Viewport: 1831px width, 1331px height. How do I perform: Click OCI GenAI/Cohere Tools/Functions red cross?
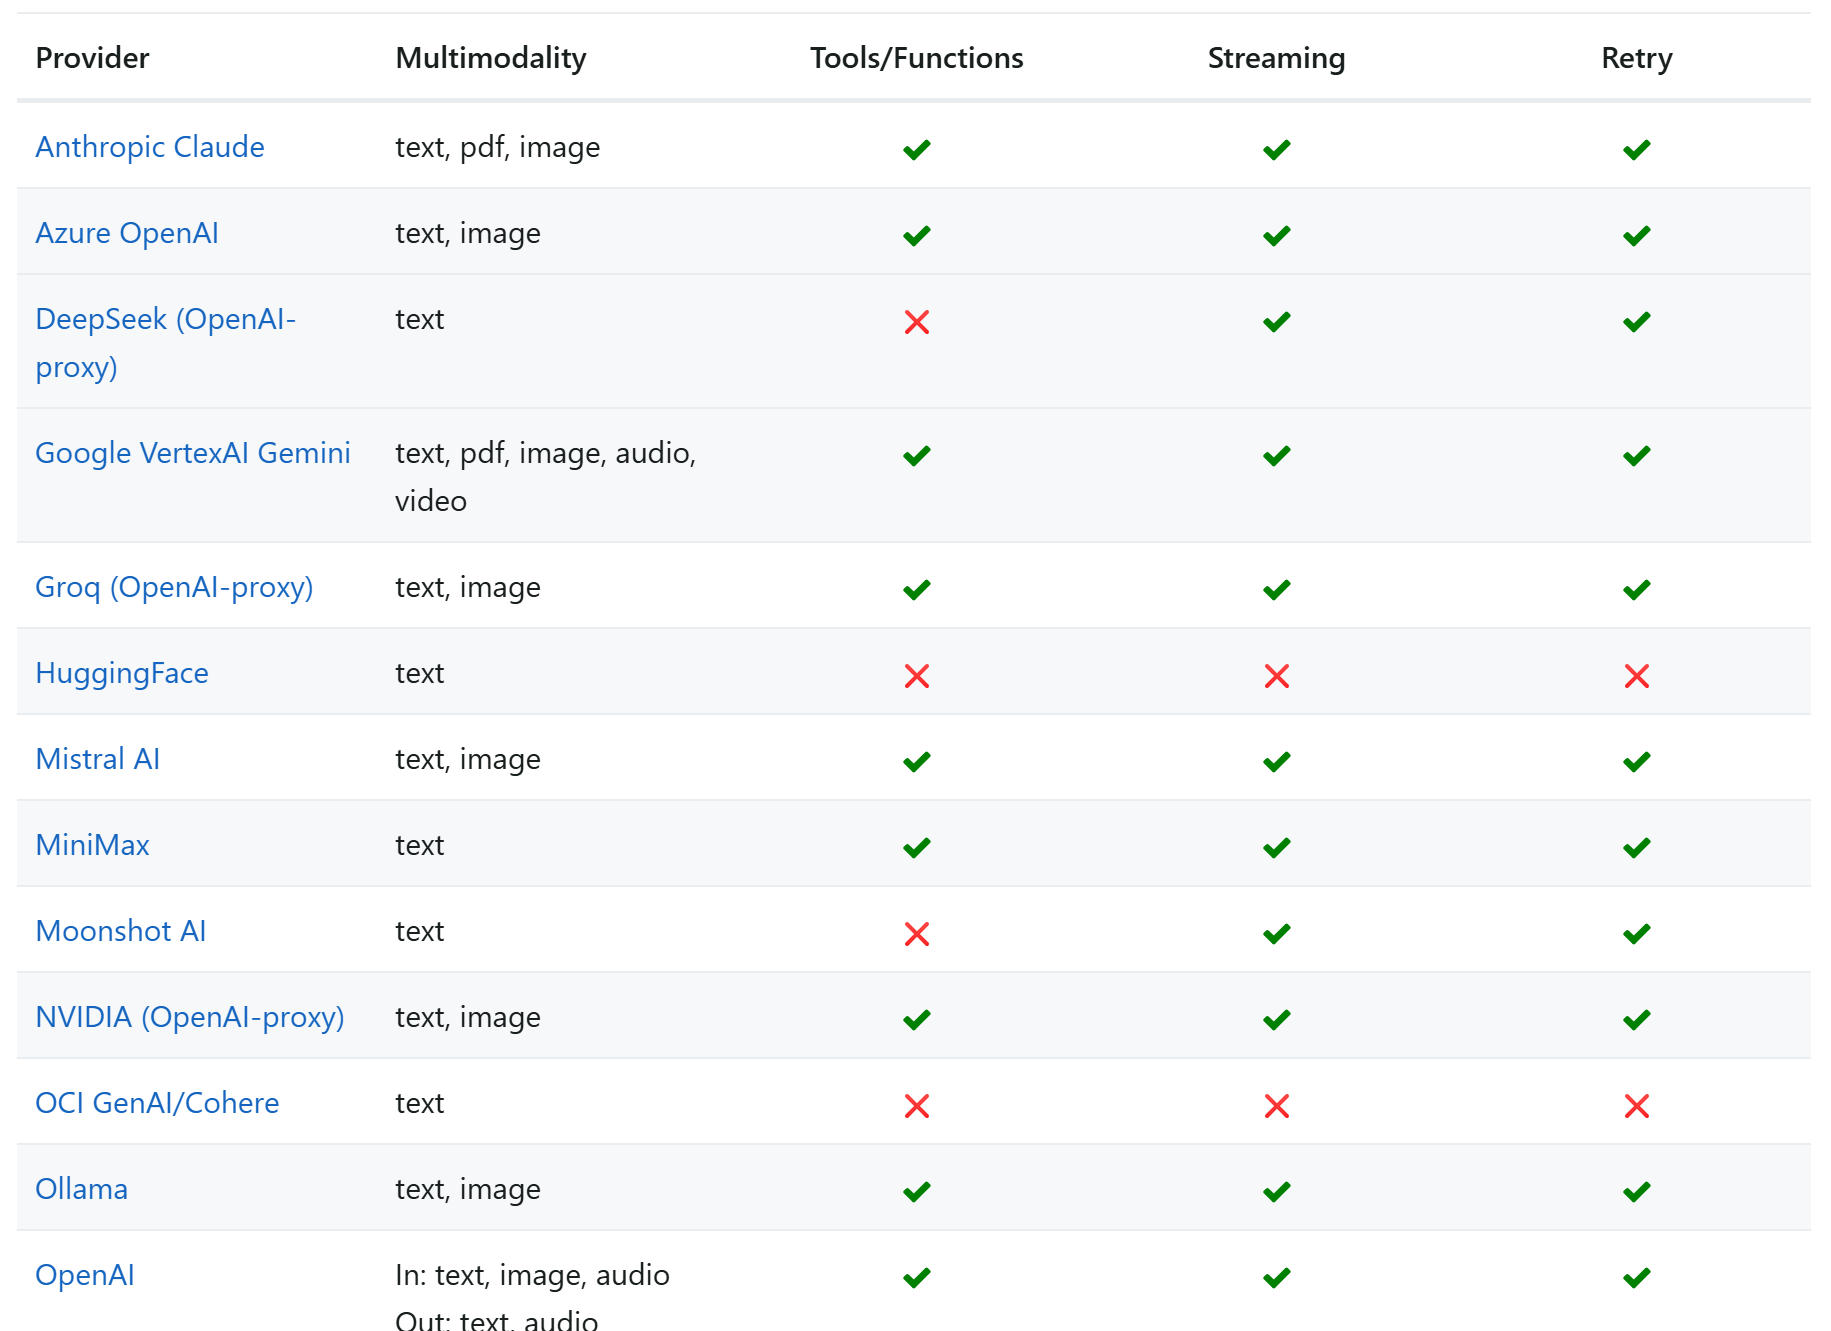(x=917, y=1106)
